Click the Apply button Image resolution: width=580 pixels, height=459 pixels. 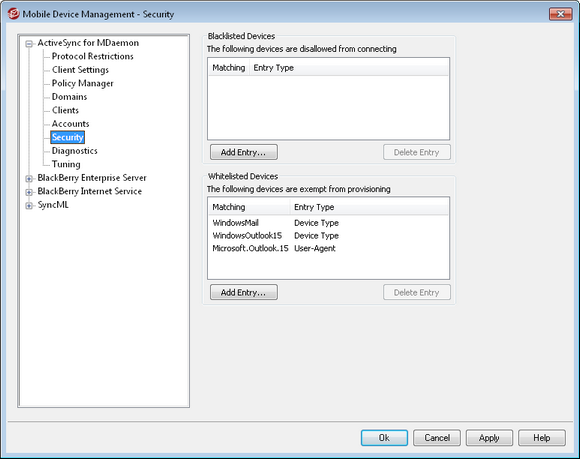[489, 438]
